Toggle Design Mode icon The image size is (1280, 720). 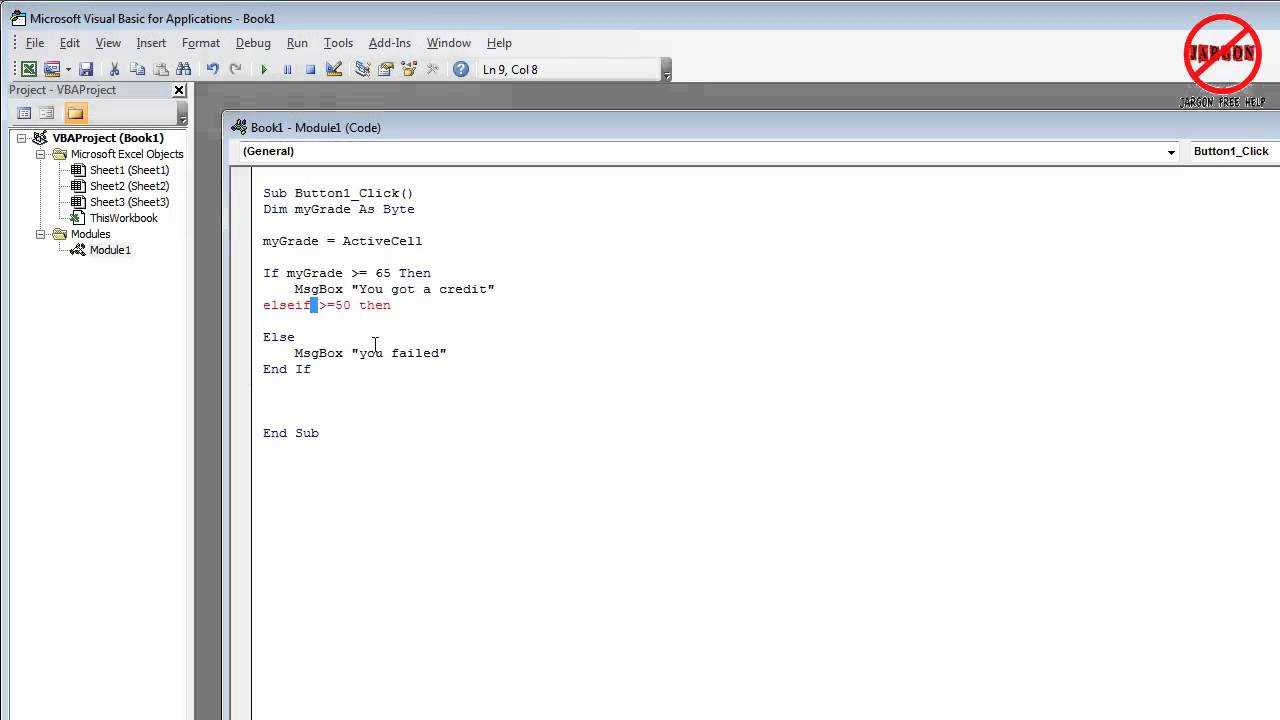coord(334,69)
